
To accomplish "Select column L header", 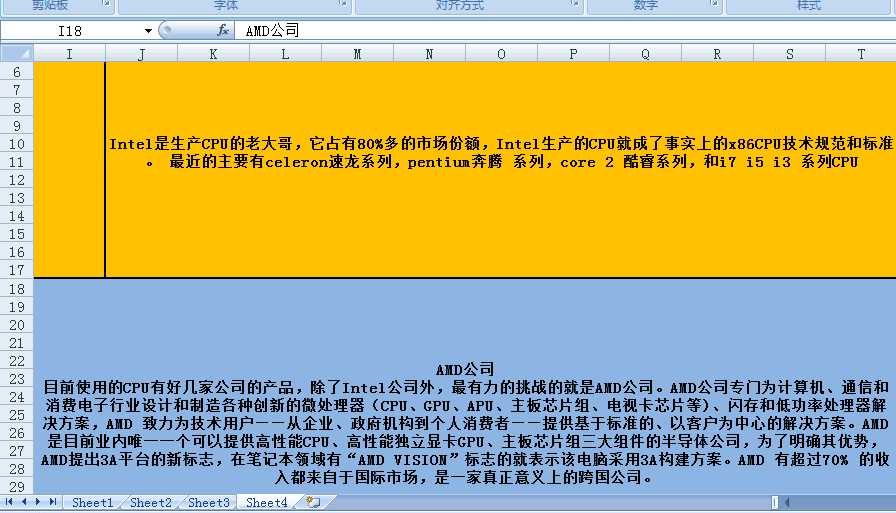I will (286, 54).
